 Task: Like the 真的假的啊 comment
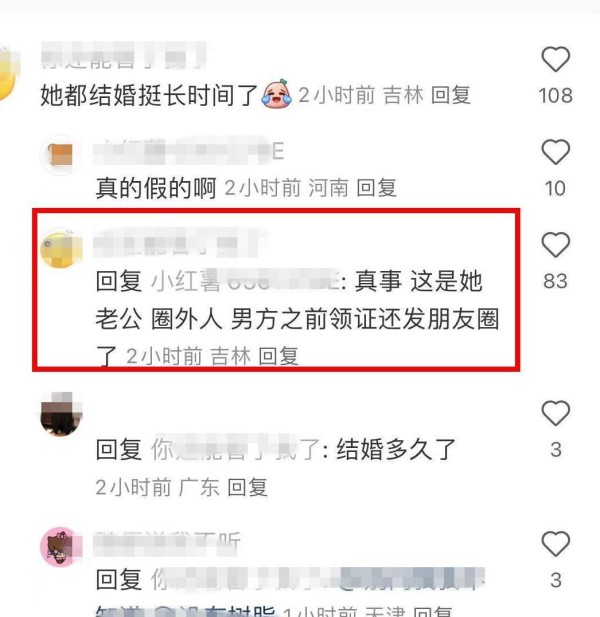click(x=556, y=152)
